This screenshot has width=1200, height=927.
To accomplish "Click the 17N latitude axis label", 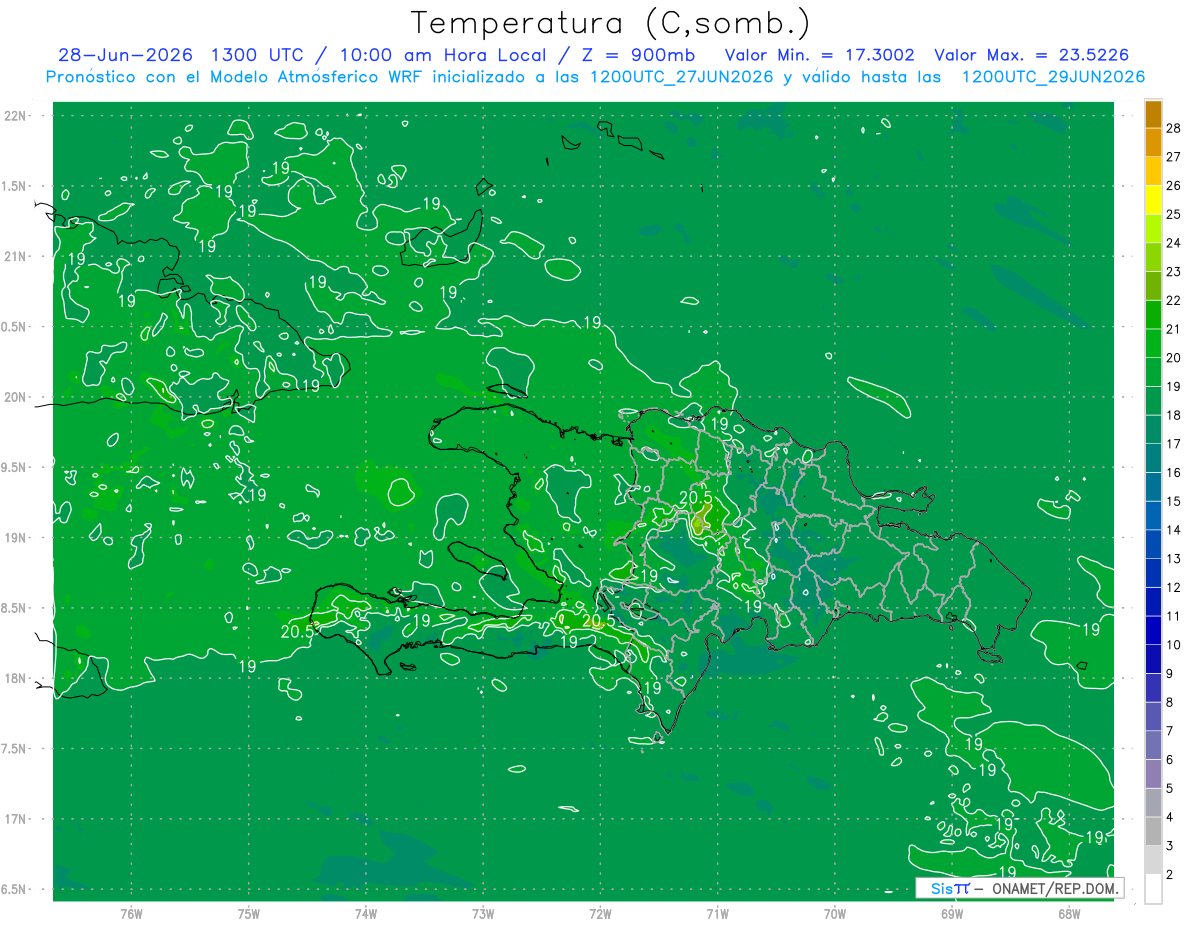I will tap(17, 819).
